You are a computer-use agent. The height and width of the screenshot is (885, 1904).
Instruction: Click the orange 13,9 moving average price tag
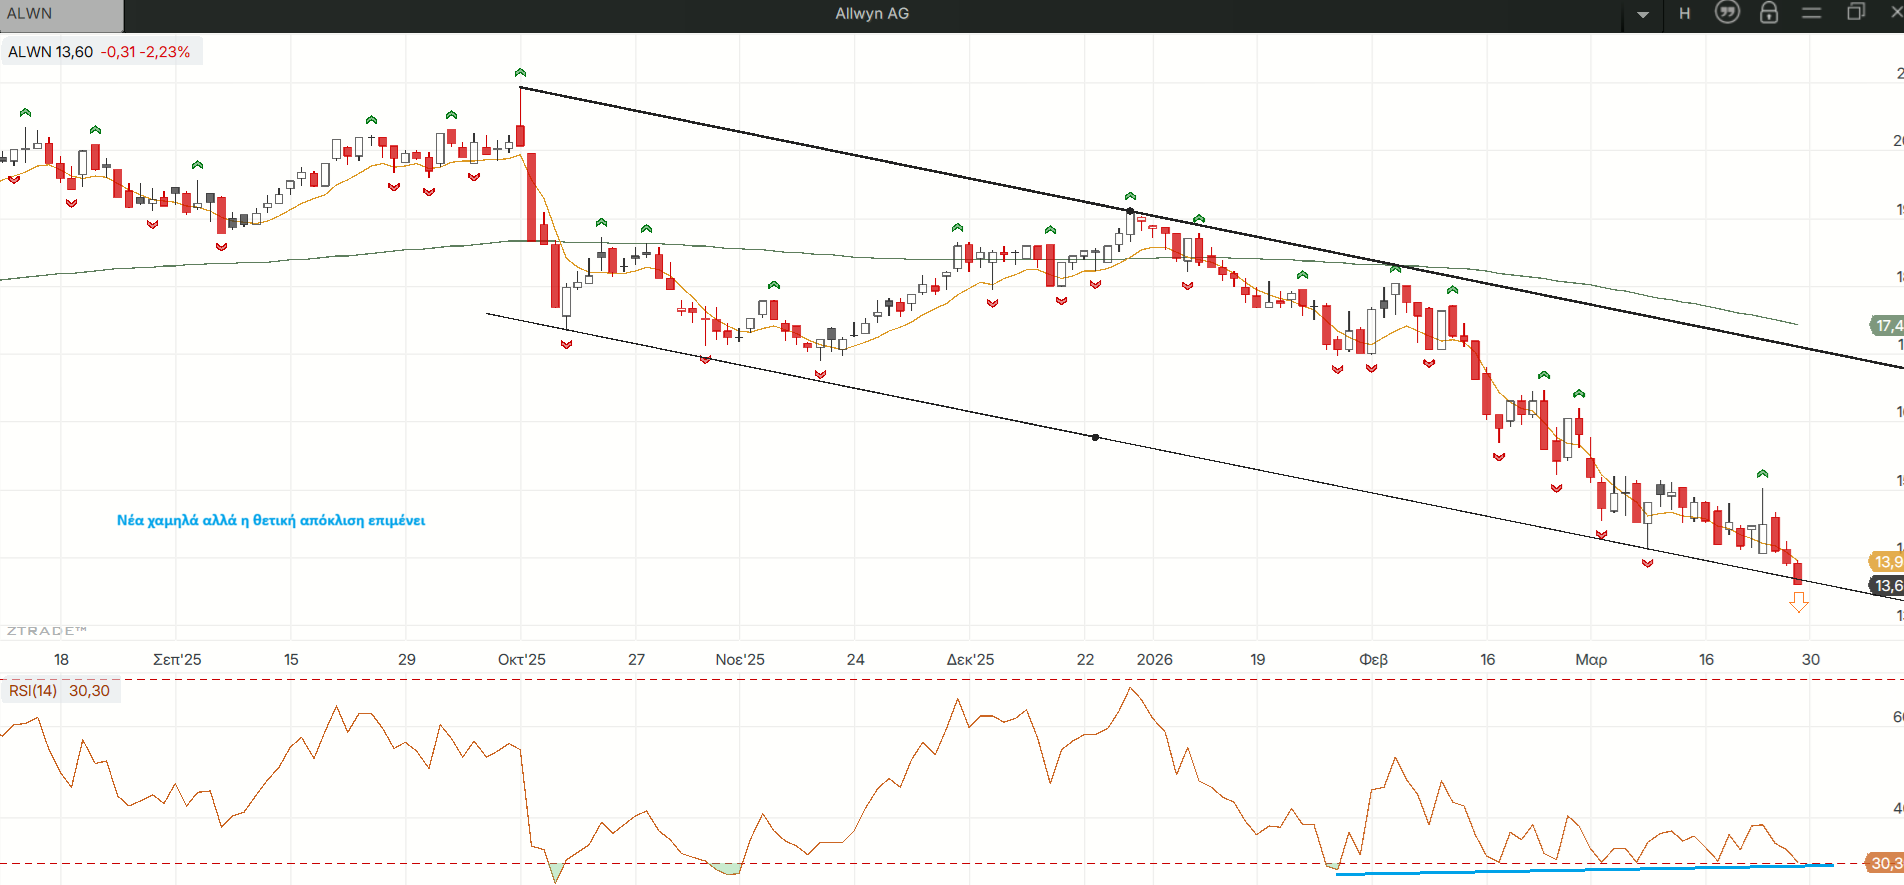pos(1886,562)
